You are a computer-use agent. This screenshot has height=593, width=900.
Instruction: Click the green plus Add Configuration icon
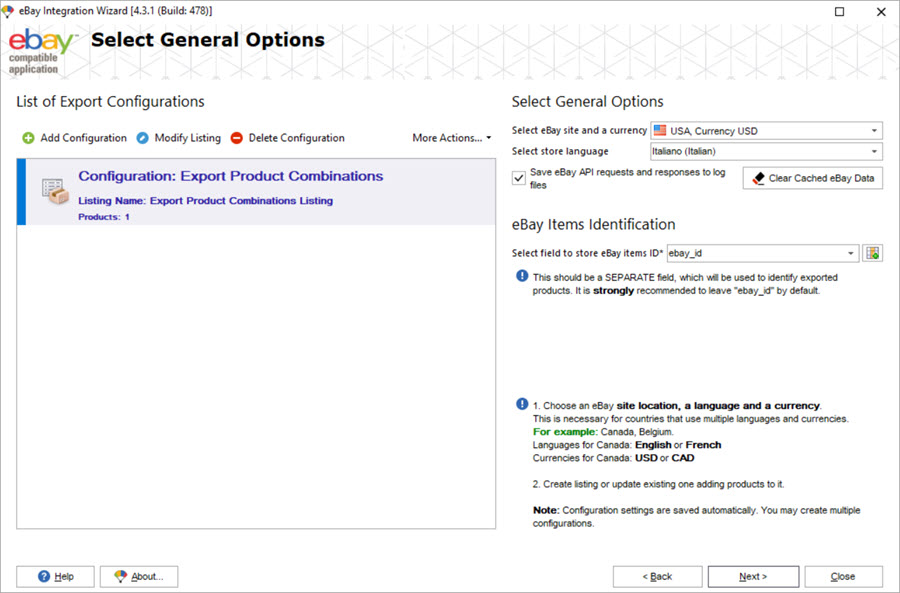point(28,138)
